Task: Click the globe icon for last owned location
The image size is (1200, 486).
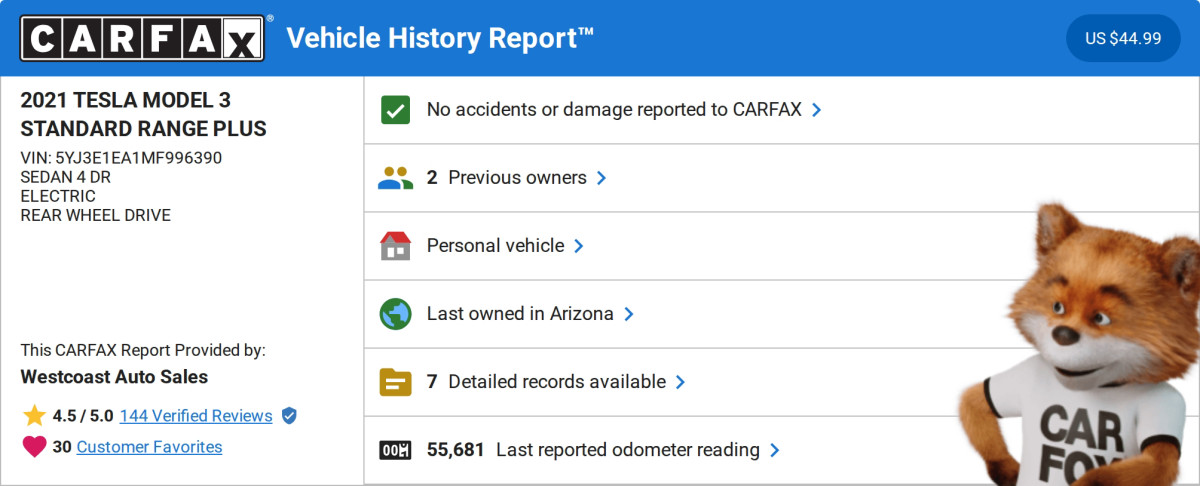Action: point(396,314)
